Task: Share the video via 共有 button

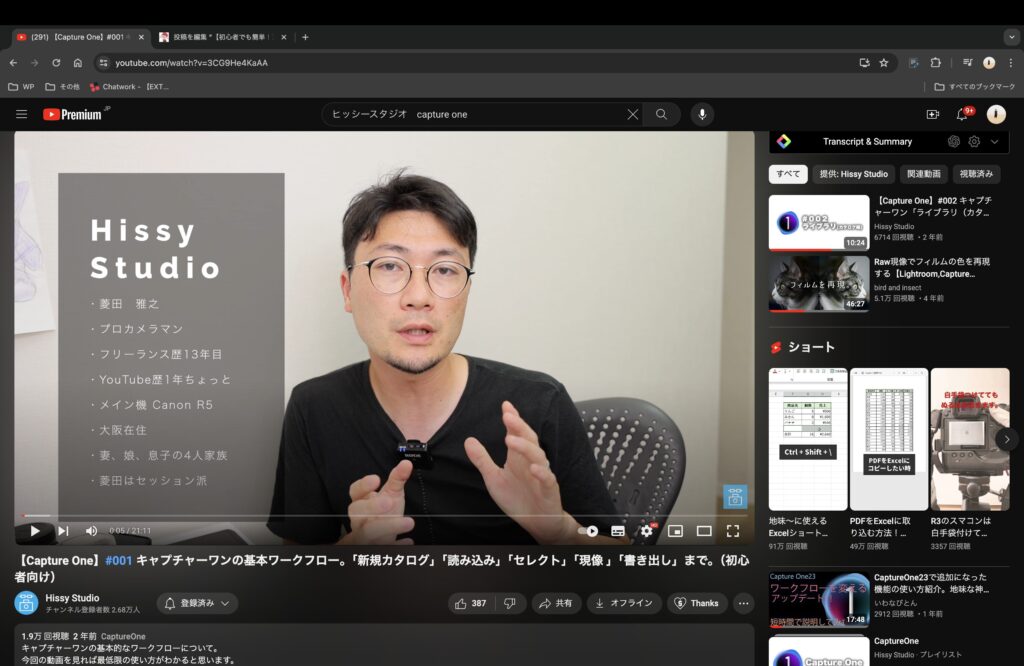Action: [556, 603]
